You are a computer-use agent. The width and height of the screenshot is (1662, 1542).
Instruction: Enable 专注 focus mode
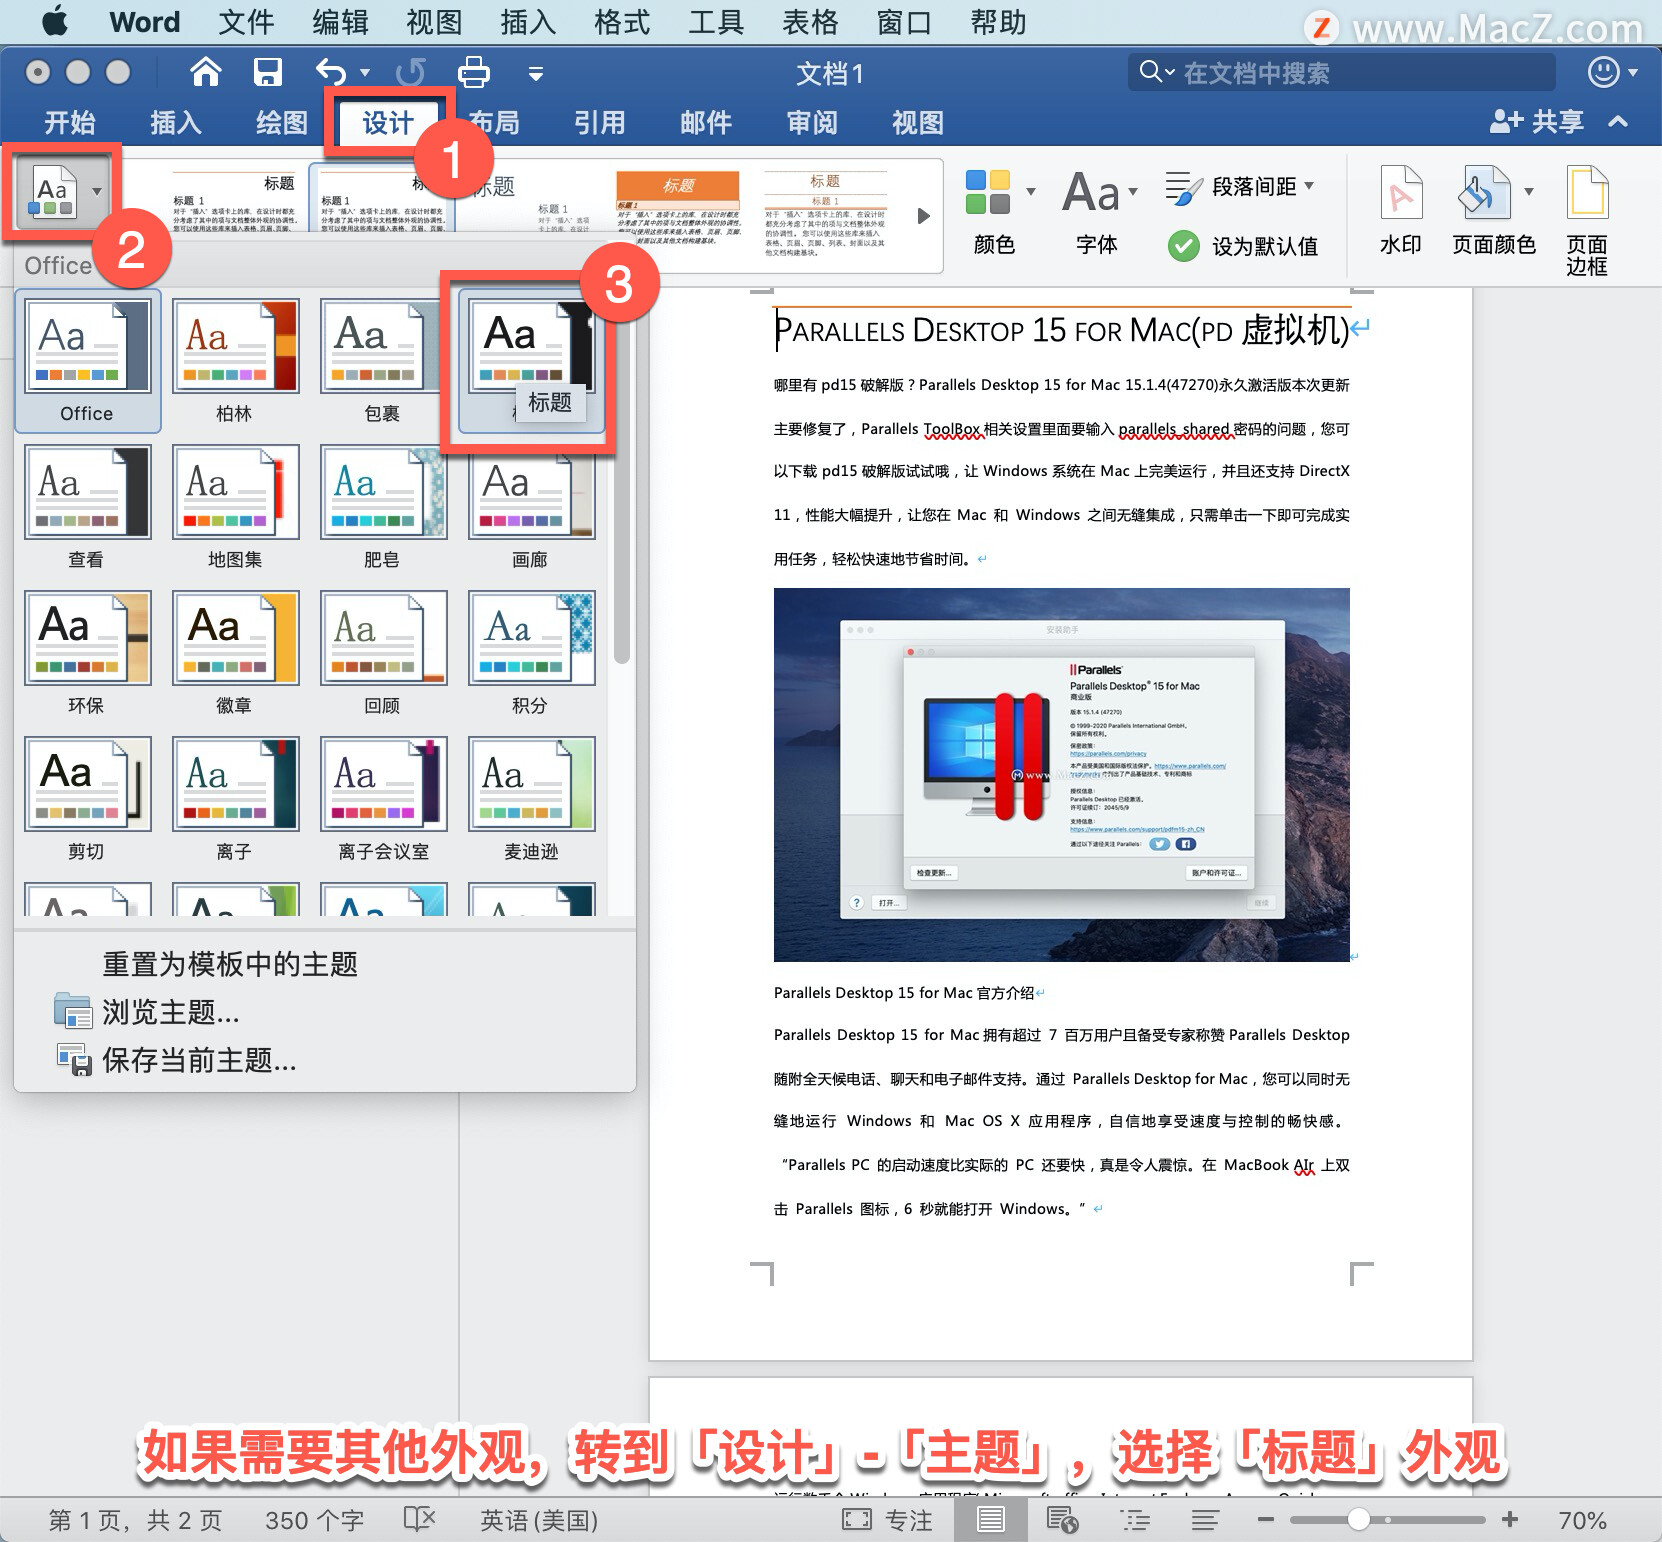pos(887,1521)
